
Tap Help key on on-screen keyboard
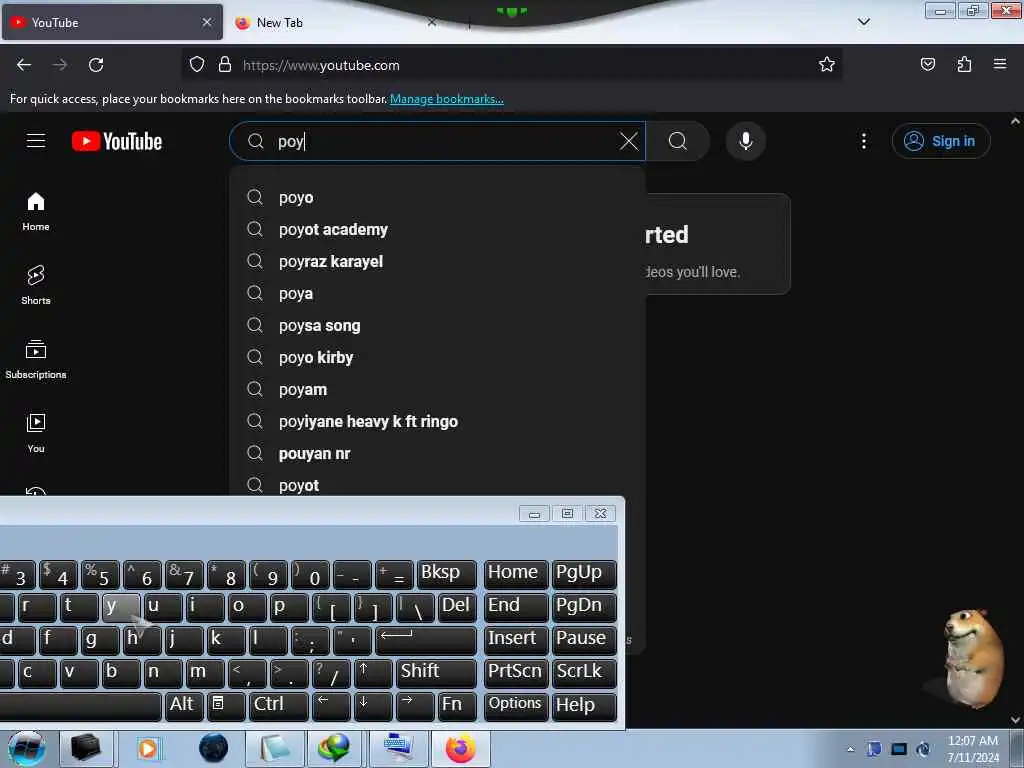pos(584,706)
